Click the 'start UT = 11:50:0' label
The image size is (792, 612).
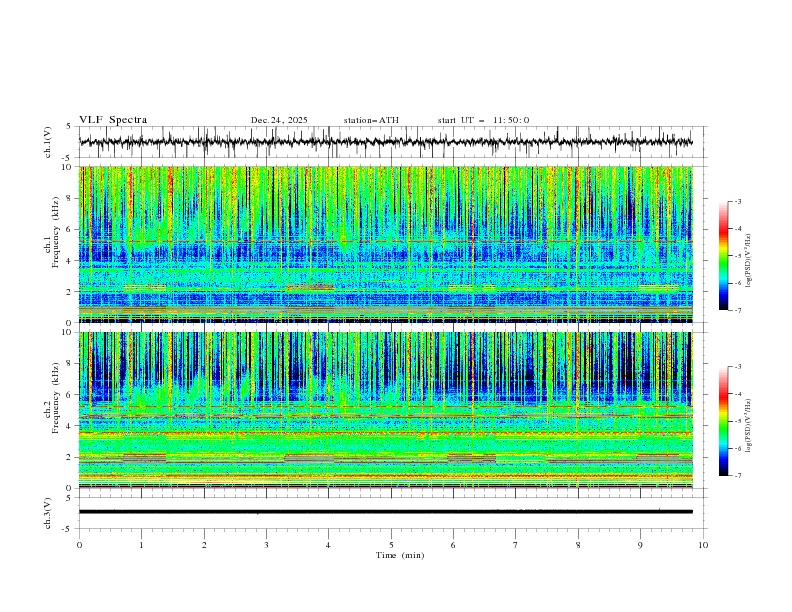483,120
